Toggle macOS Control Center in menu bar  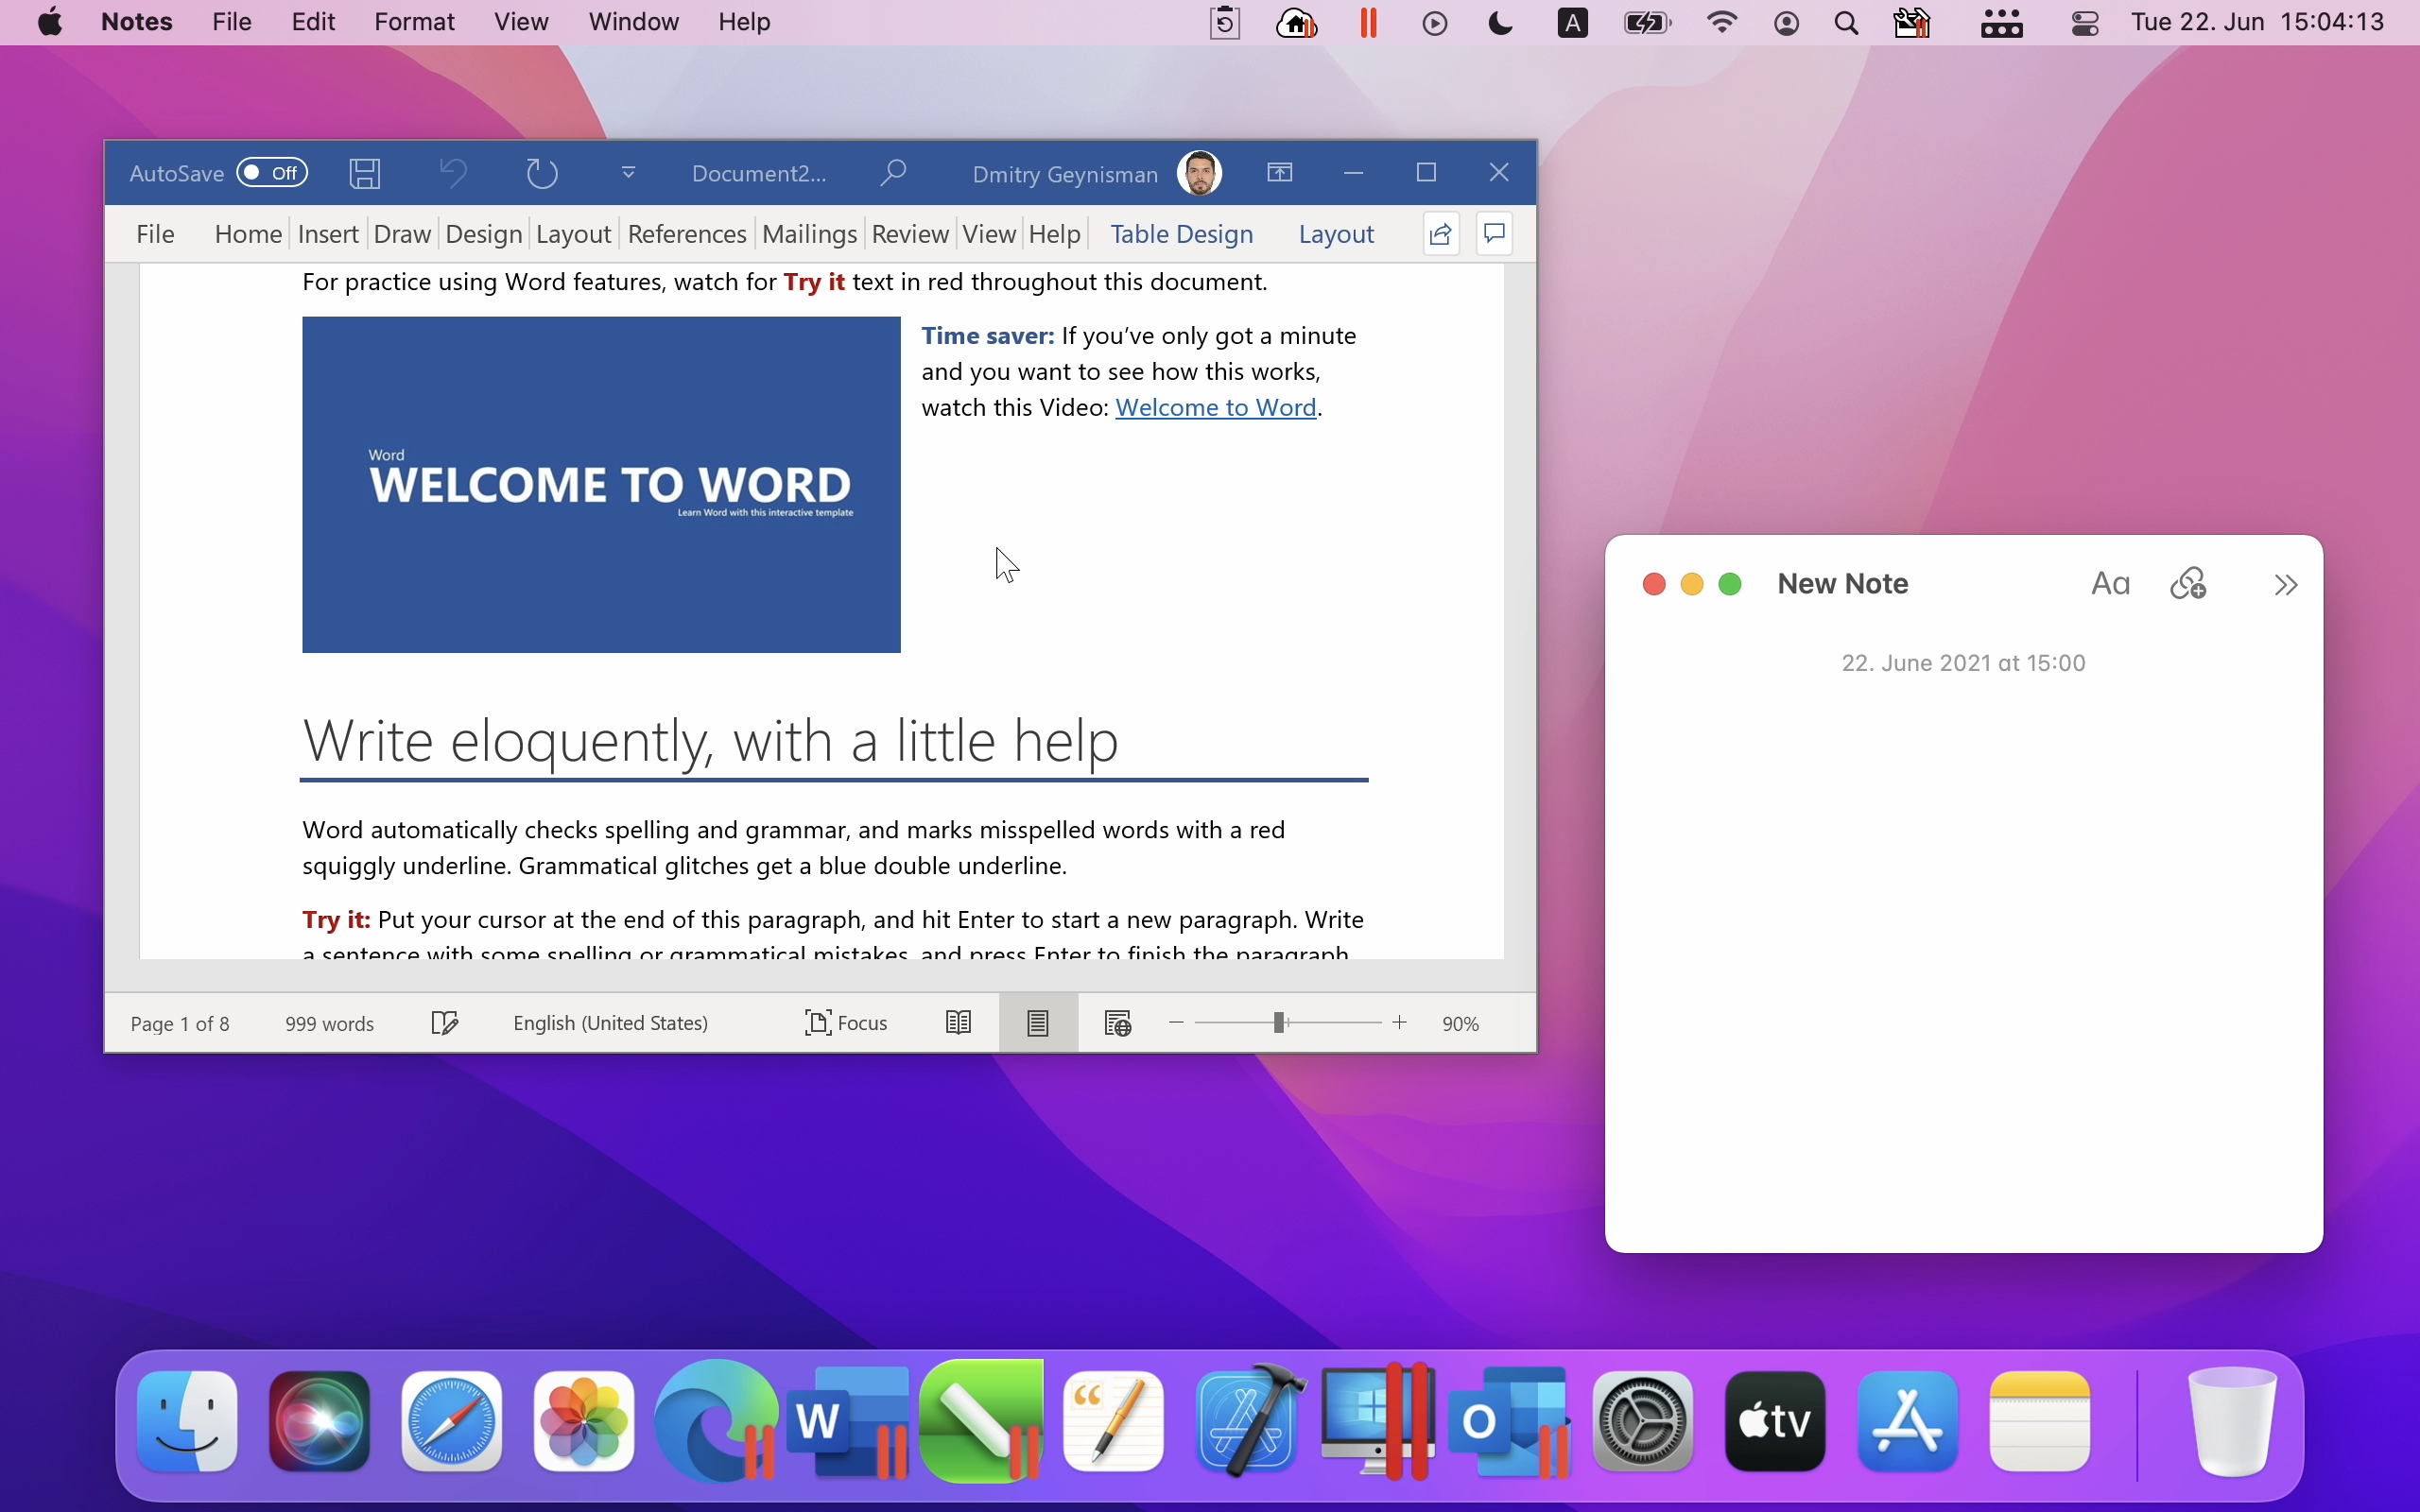(x=2085, y=23)
